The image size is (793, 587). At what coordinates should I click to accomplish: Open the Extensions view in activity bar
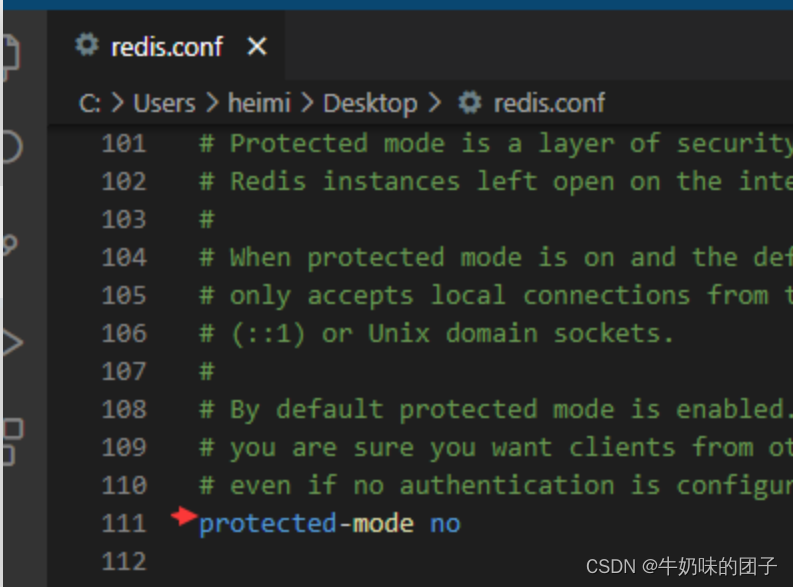(13, 441)
